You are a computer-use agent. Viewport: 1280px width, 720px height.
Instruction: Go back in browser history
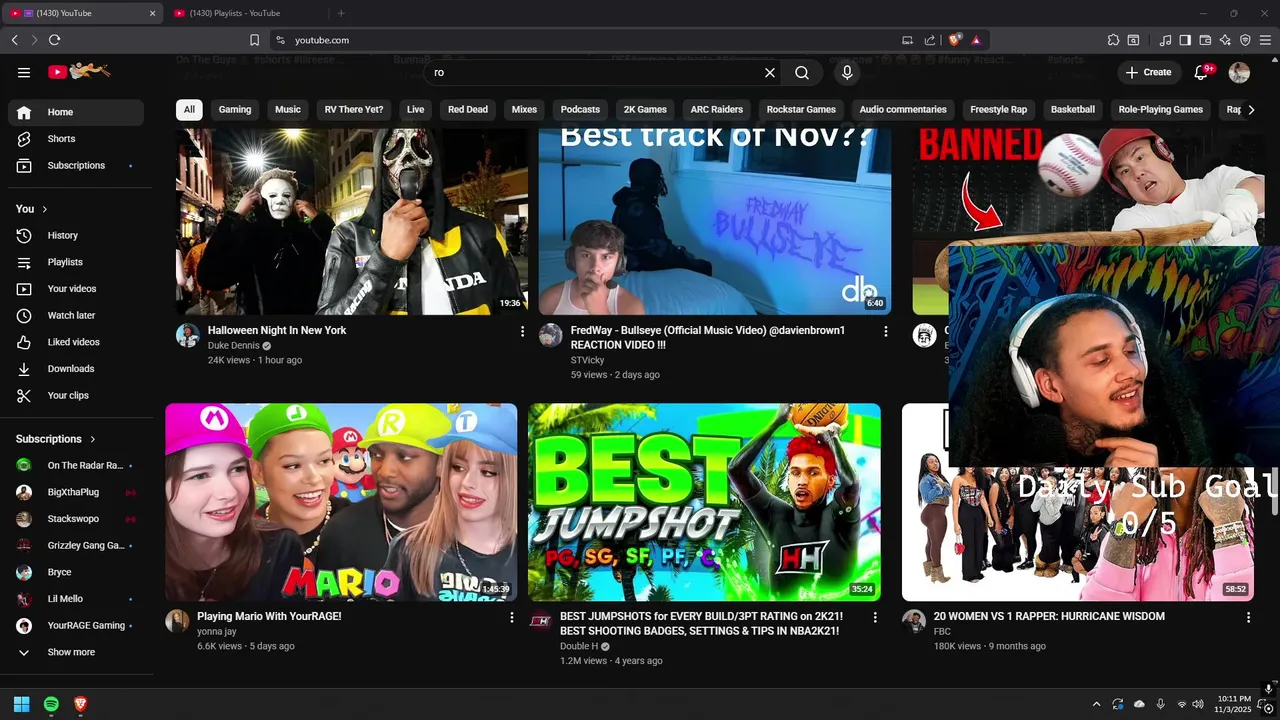pyautogui.click(x=14, y=40)
